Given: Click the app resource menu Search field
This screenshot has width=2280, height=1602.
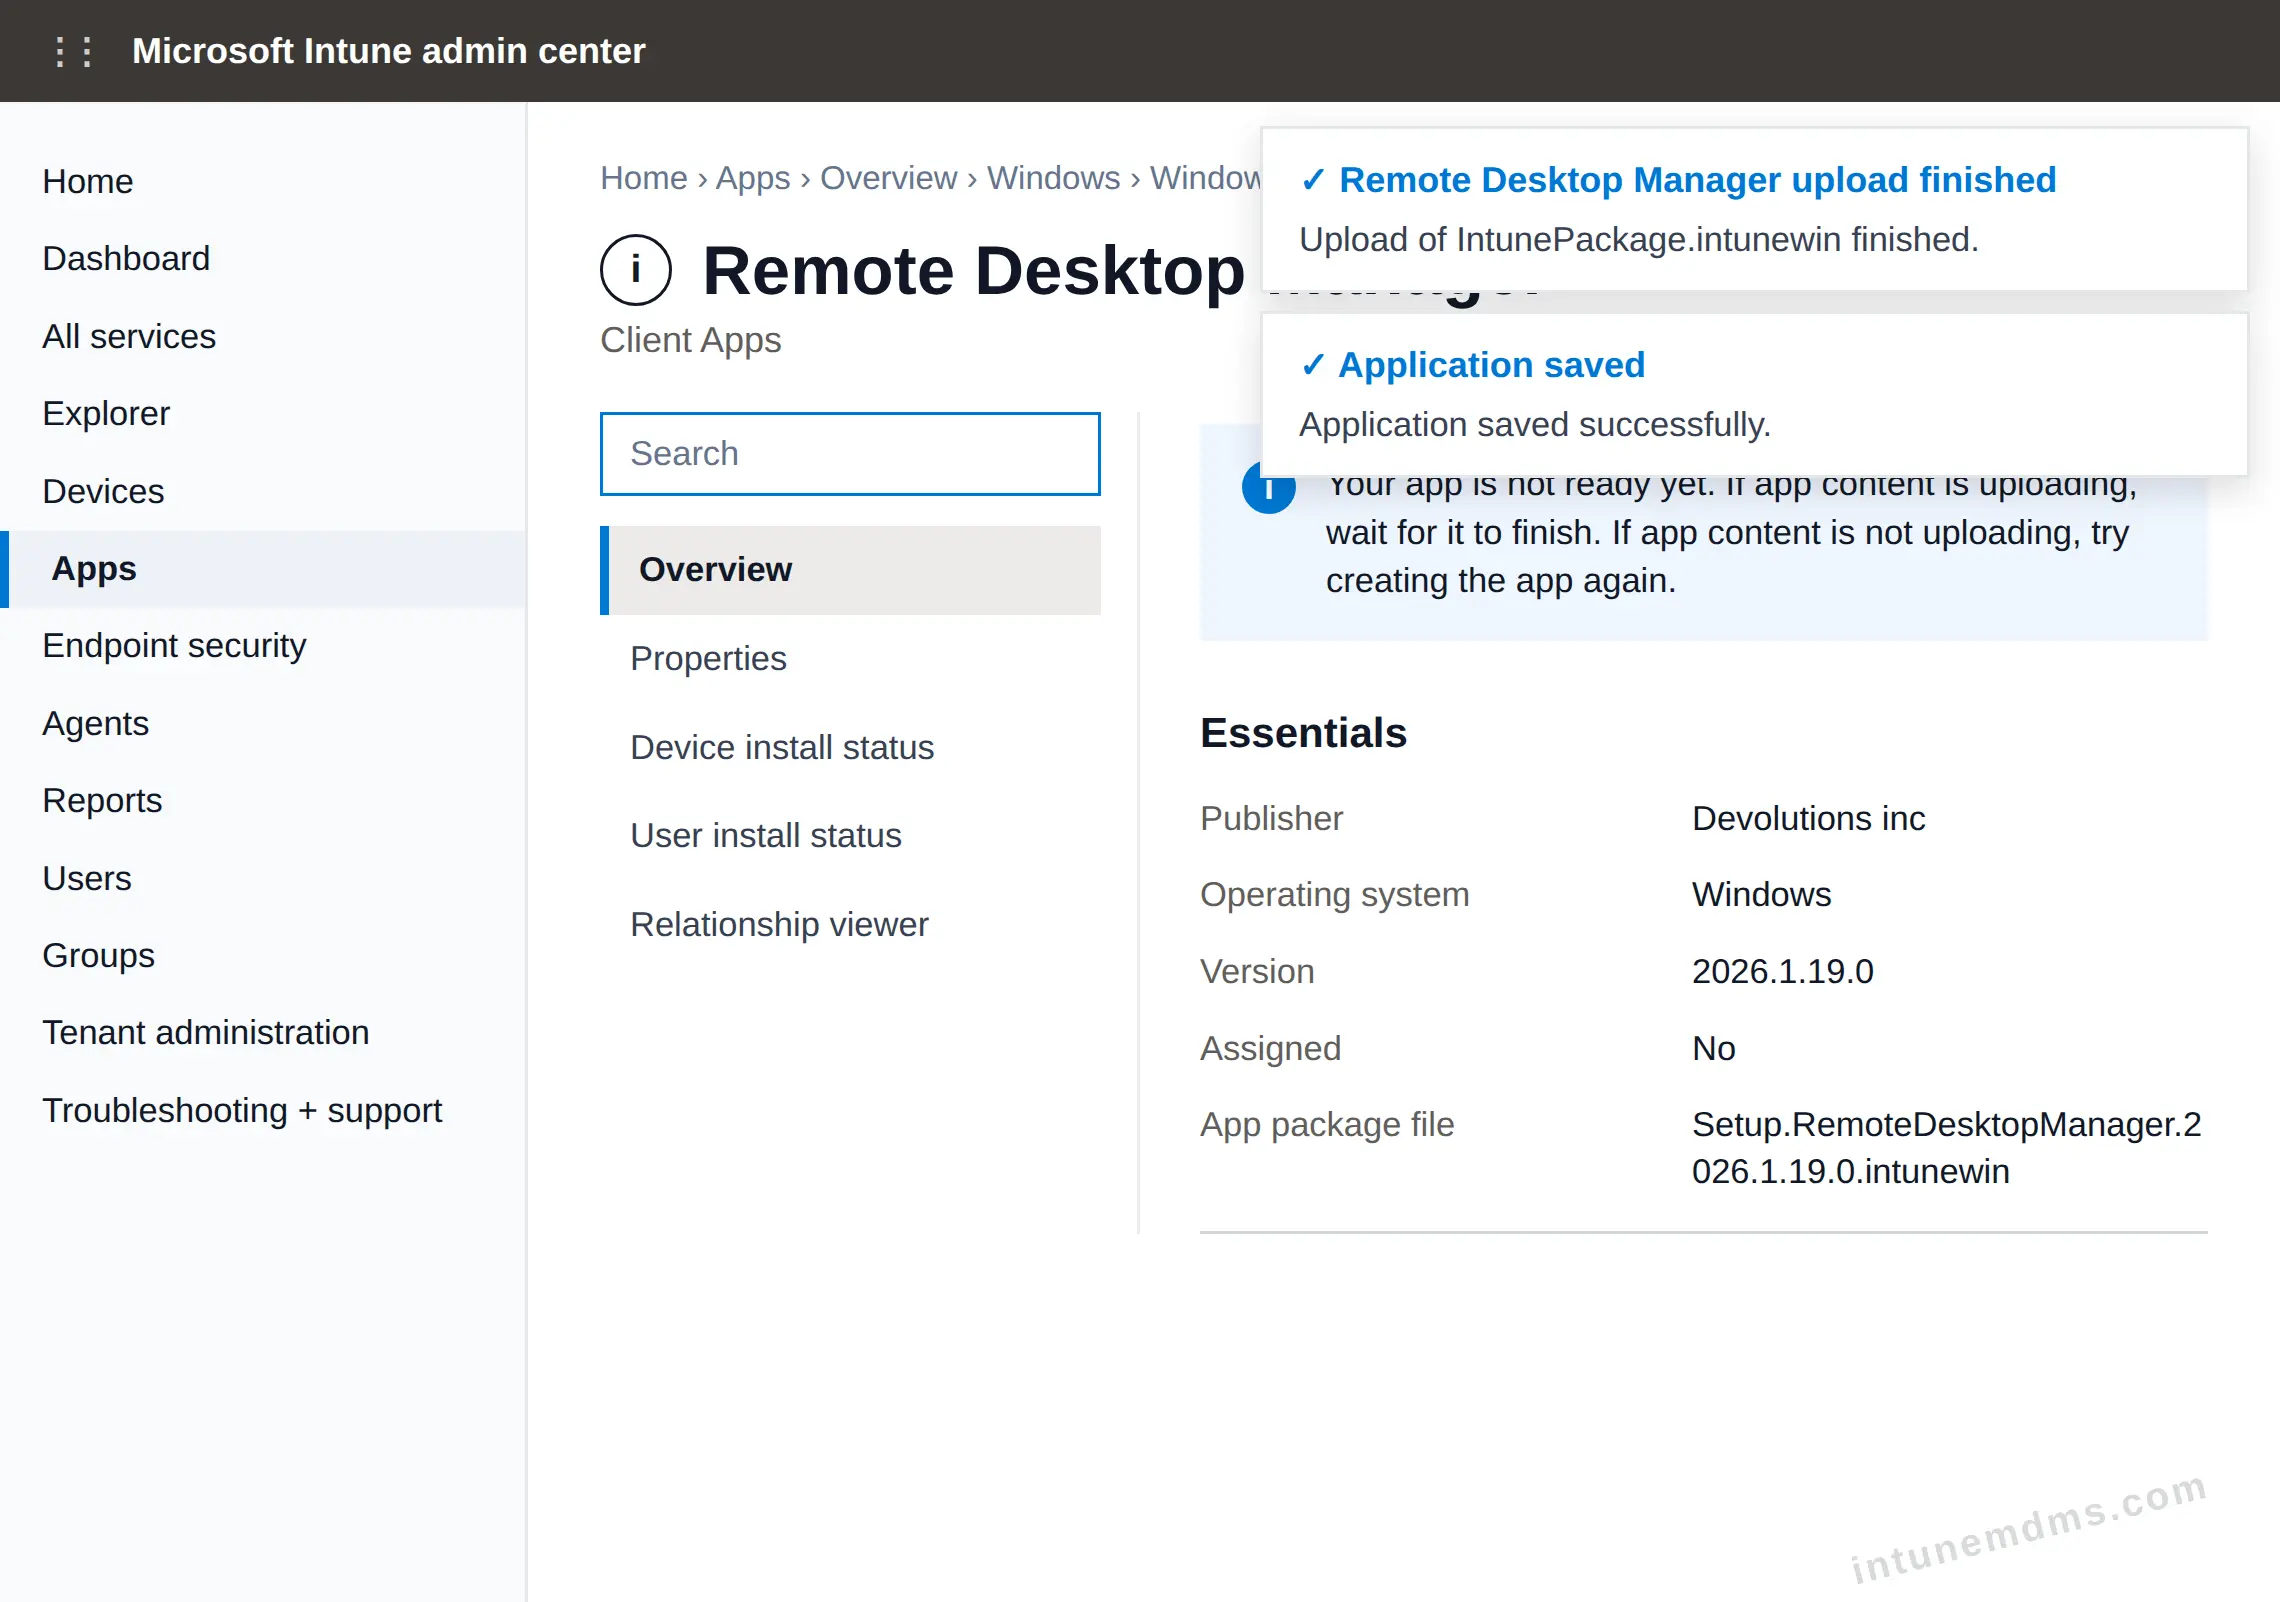Looking at the screenshot, I should pos(850,454).
